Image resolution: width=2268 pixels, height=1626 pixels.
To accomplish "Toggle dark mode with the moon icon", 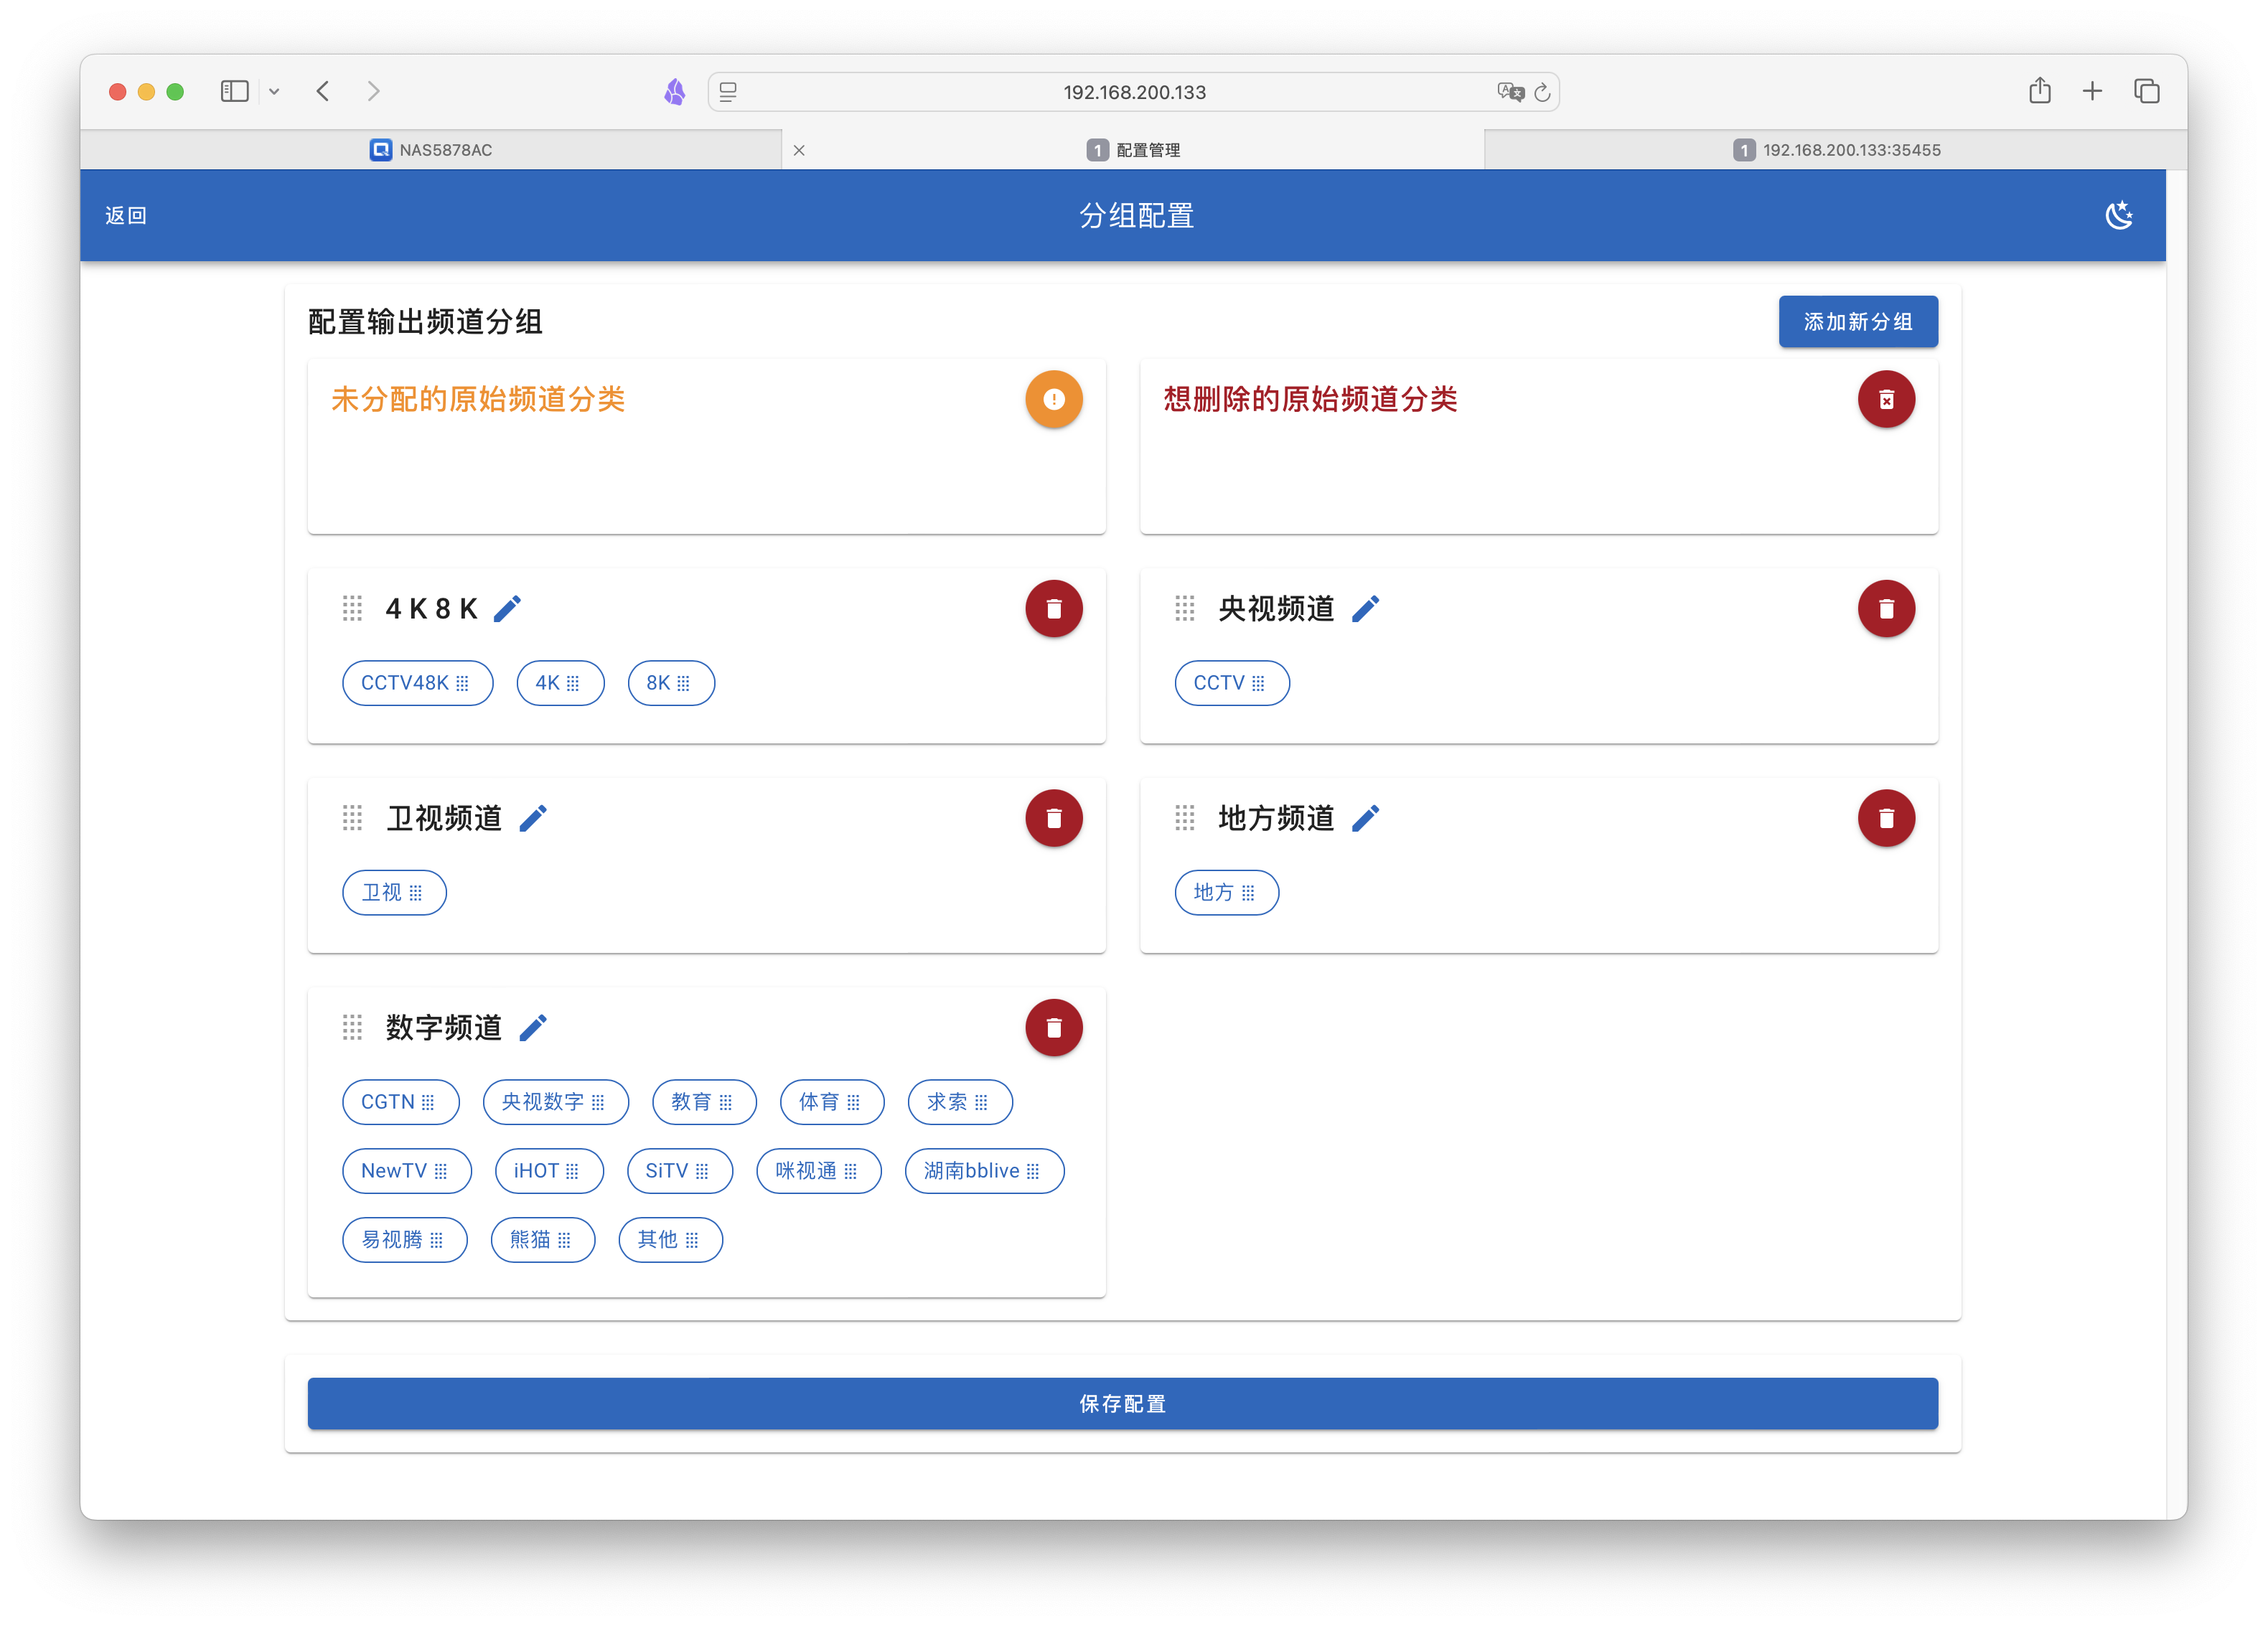I will click(2120, 214).
